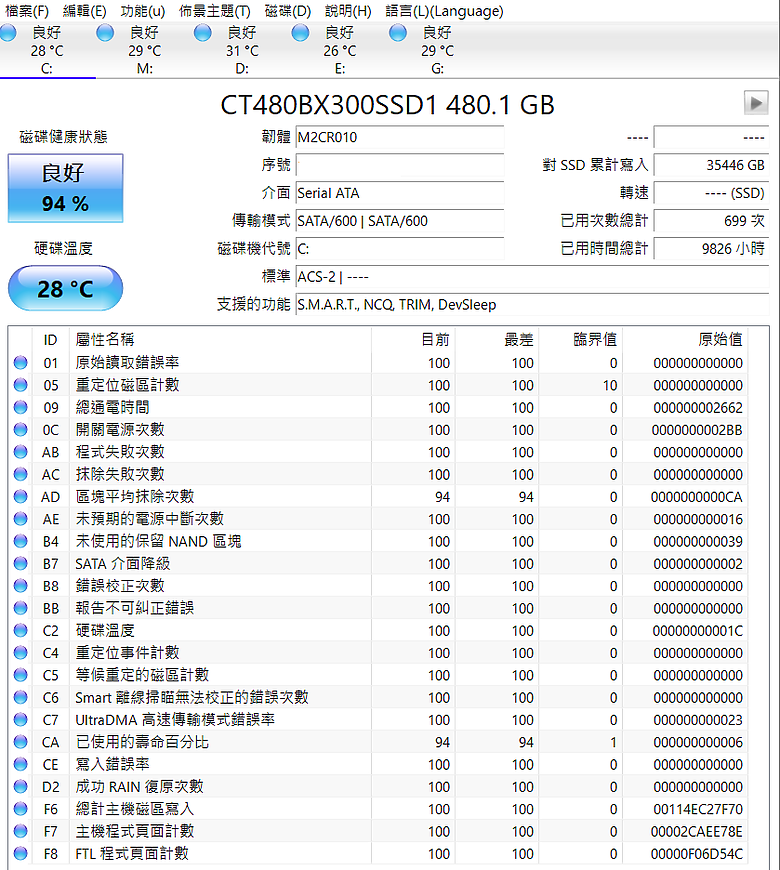Switch to the D: drive tab
Screen dimensions: 780x870
tap(242, 50)
